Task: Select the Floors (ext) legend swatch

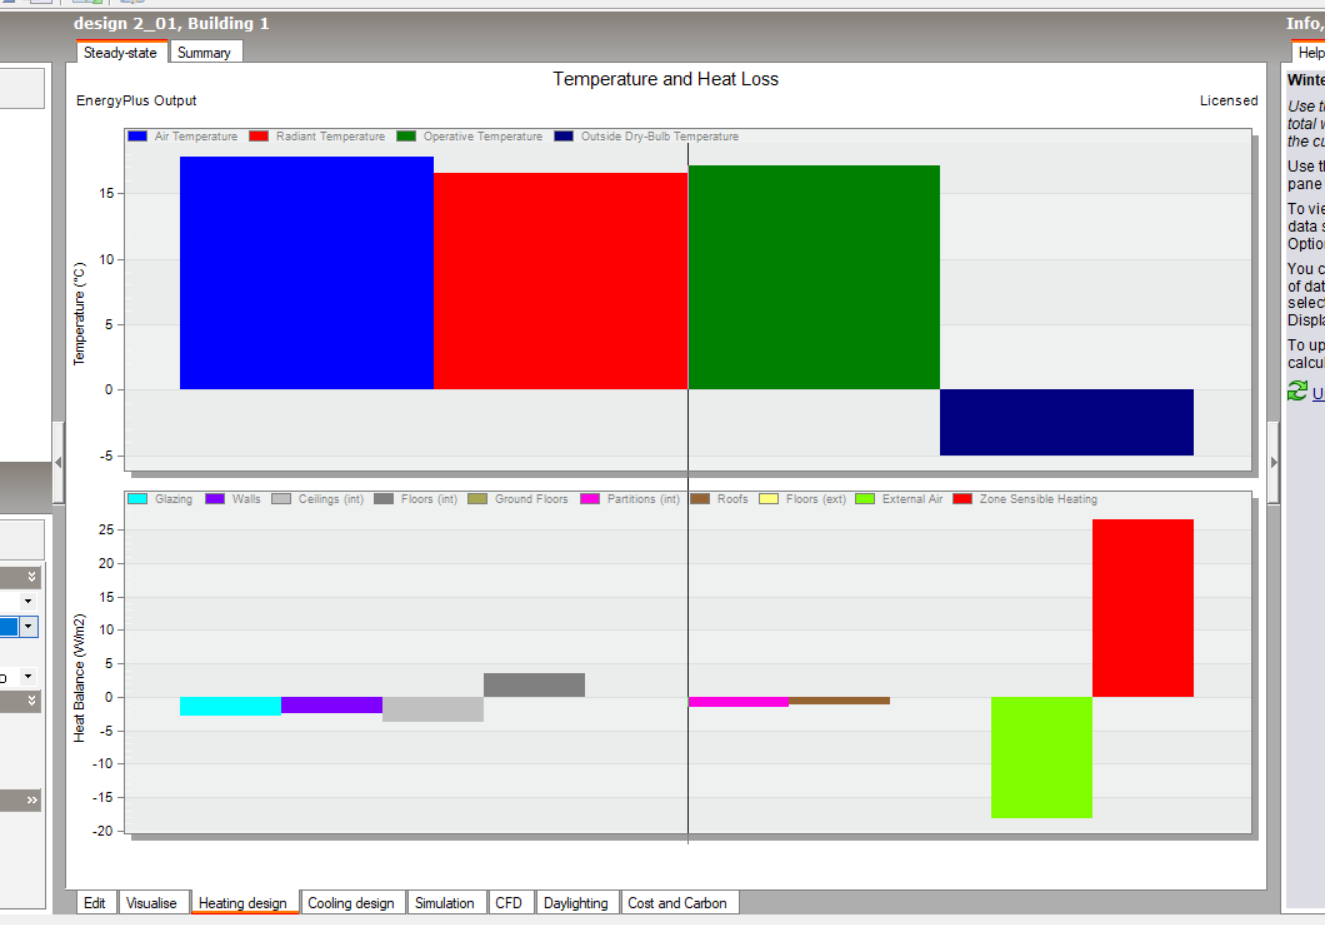Action: click(x=769, y=499)
